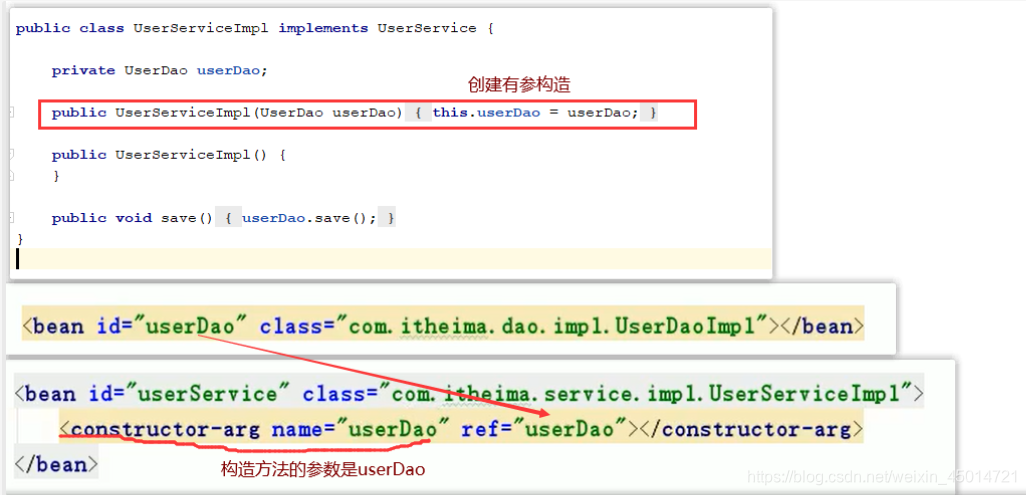Click 'implements' keyword in the class header
The height and width of the screenshot is (495, 1026).
click(323, 28)
